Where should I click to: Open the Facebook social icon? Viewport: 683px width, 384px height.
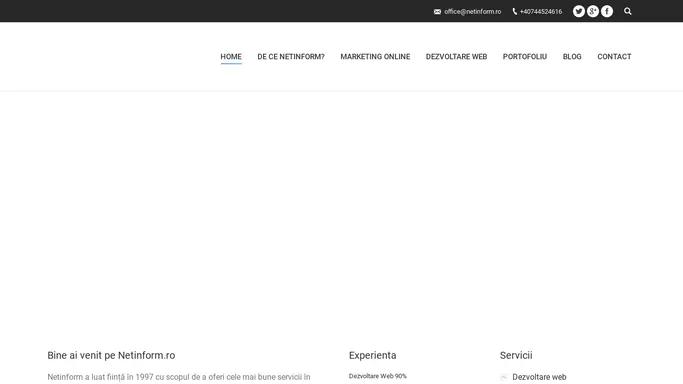coord(607,11)
